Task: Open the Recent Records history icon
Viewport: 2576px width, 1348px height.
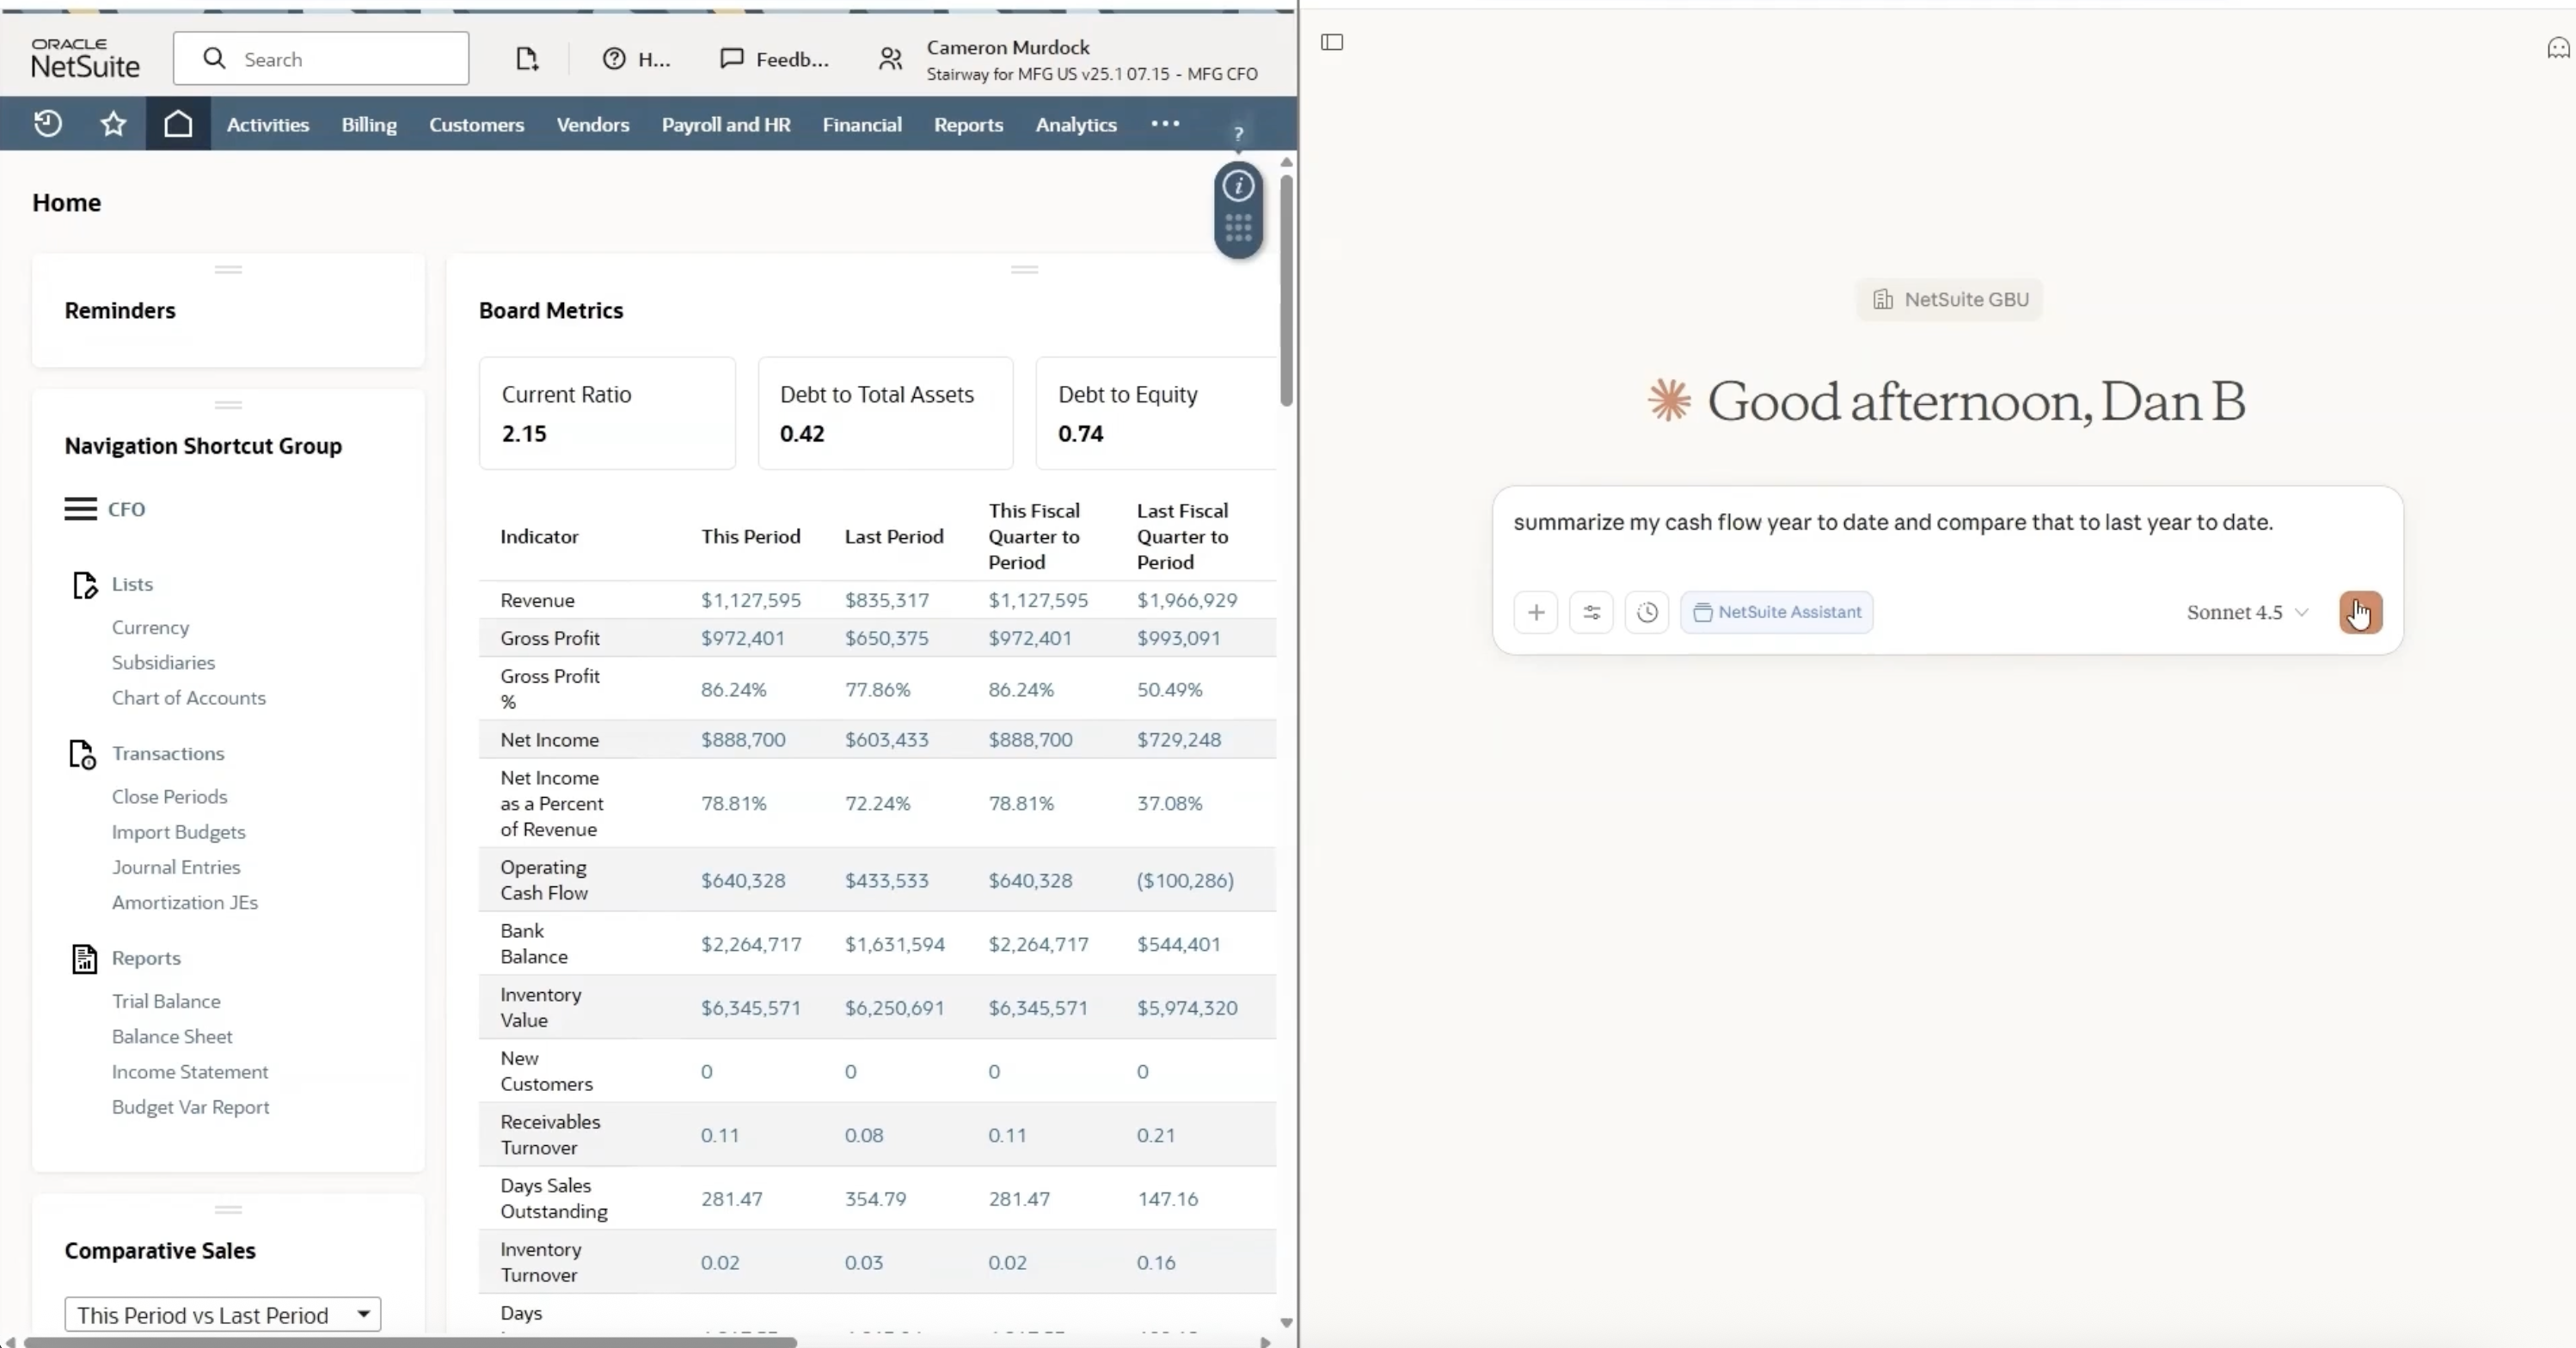Action: click(47, 124)
